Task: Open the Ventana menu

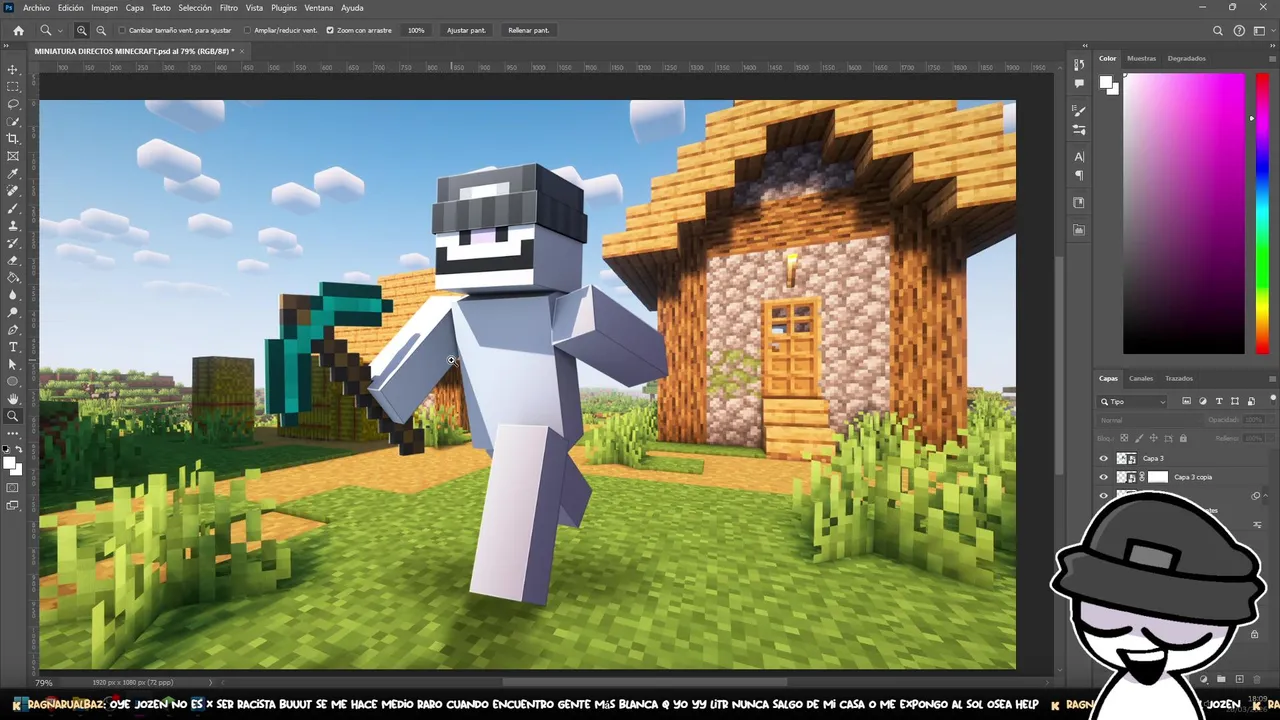Action: coord(318,7)
